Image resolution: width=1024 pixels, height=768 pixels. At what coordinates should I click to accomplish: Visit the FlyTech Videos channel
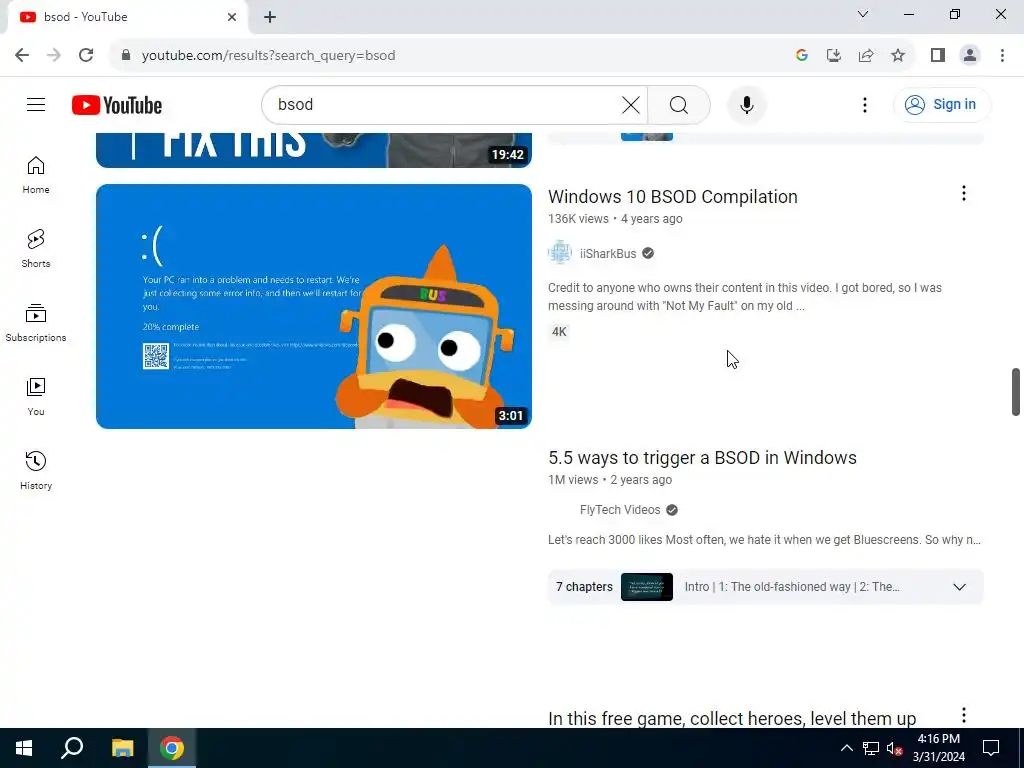620,510
